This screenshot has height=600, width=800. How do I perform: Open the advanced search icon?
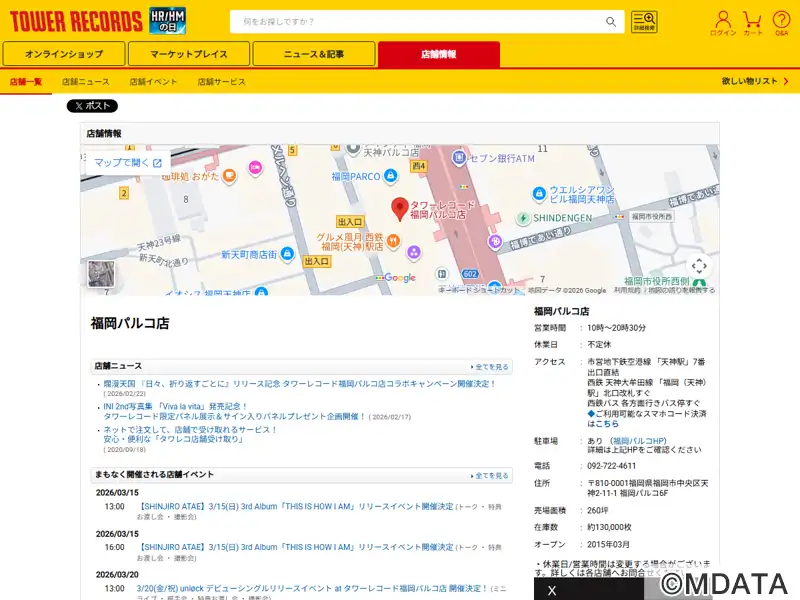644,22
